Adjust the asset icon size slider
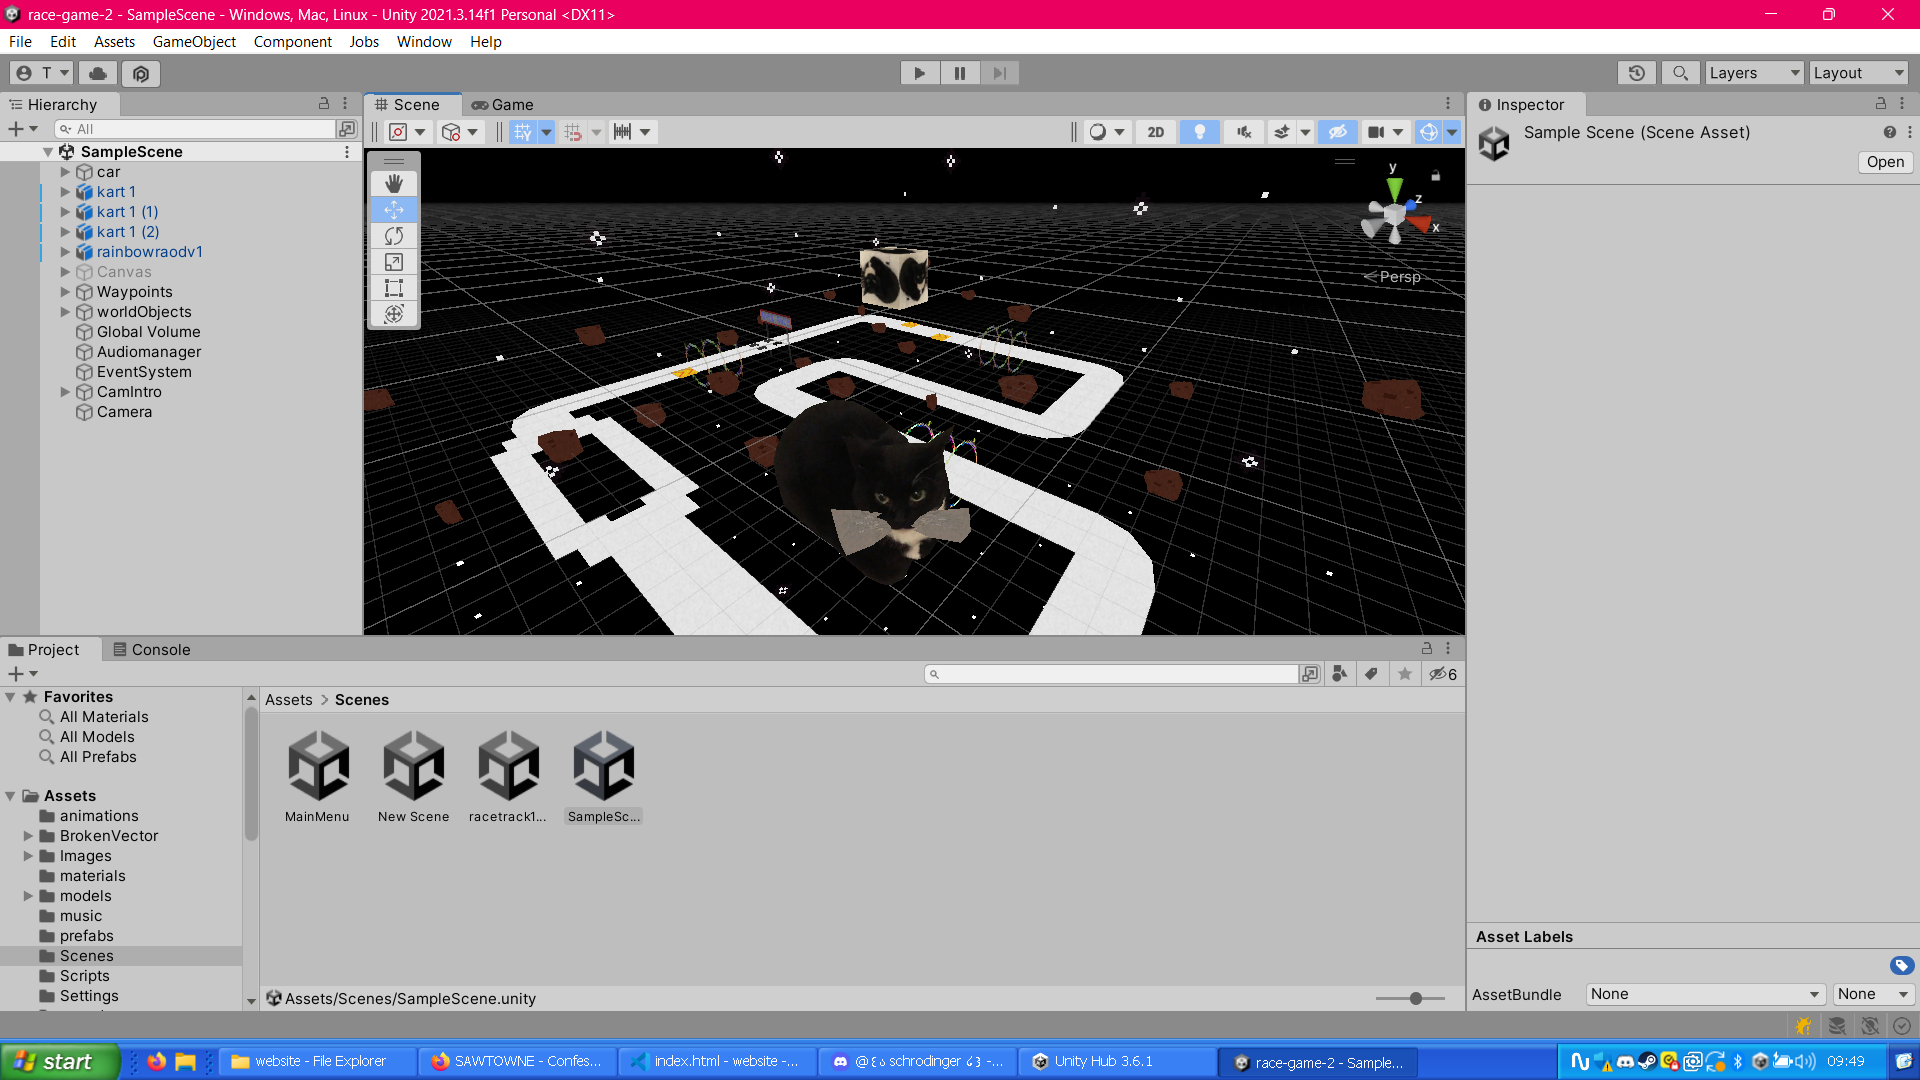Screen dimensions: 1920x1080 pos(1415,998)
